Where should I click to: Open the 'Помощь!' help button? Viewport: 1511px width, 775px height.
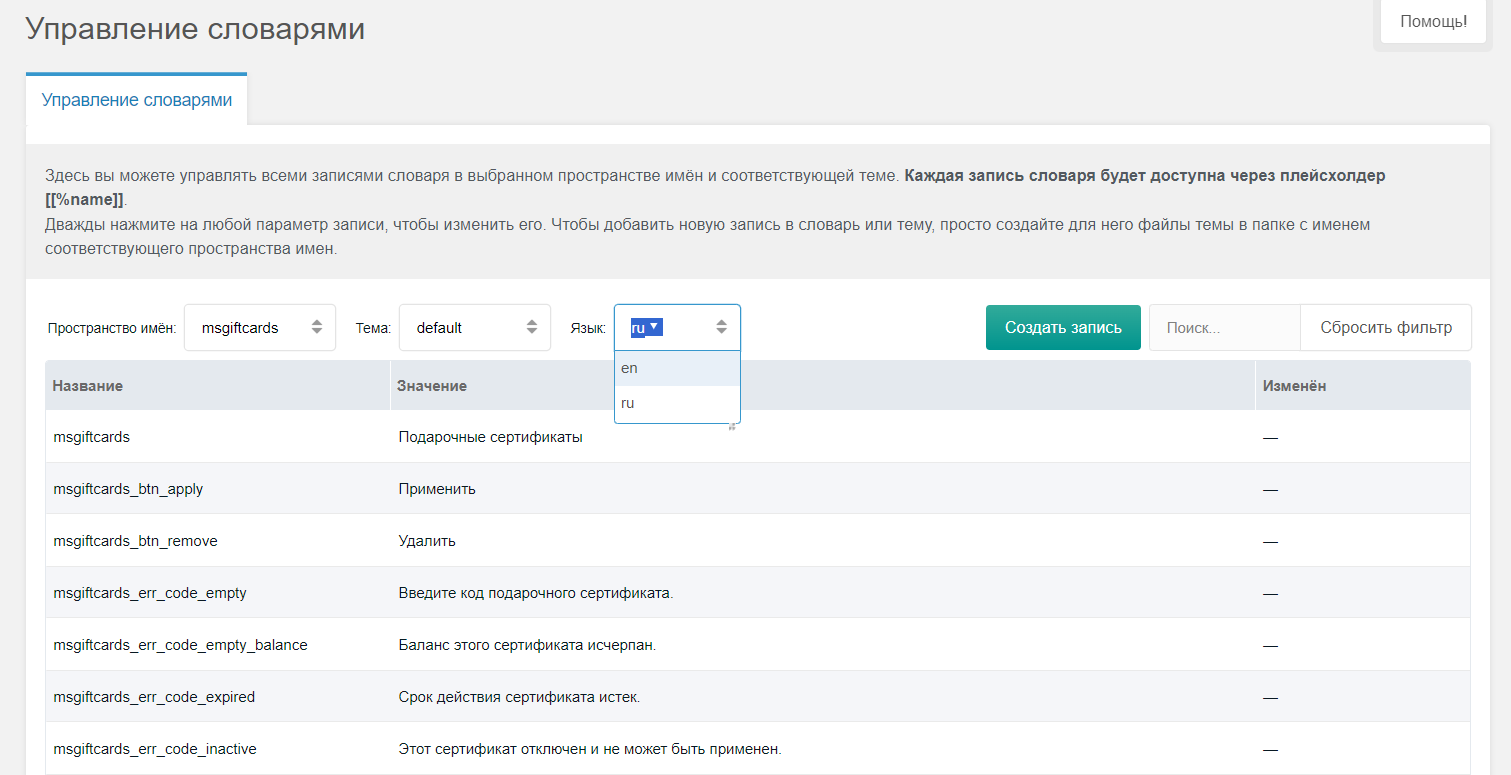pos(1433,21)
